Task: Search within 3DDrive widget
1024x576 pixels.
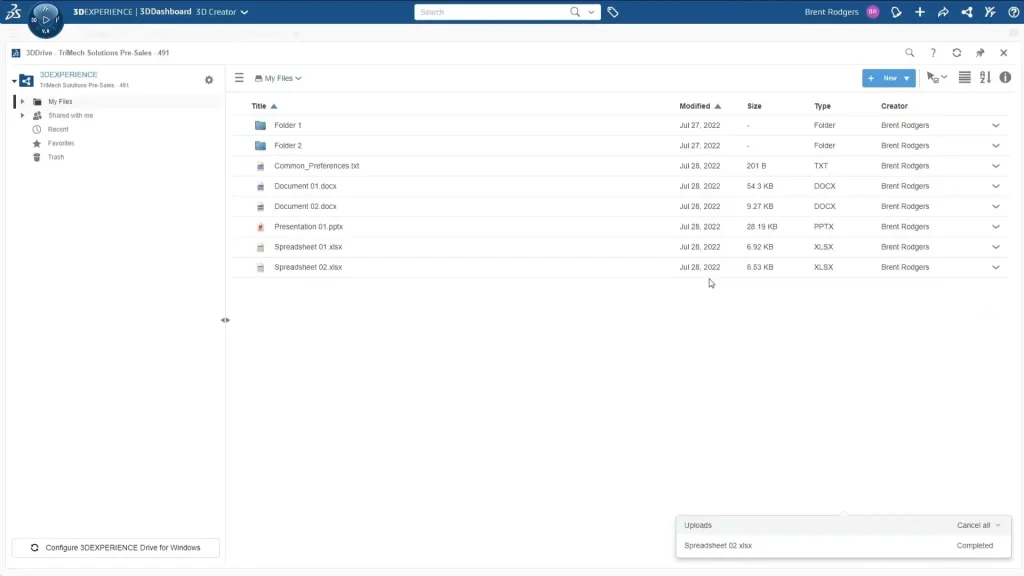Action: click(910, 53)
